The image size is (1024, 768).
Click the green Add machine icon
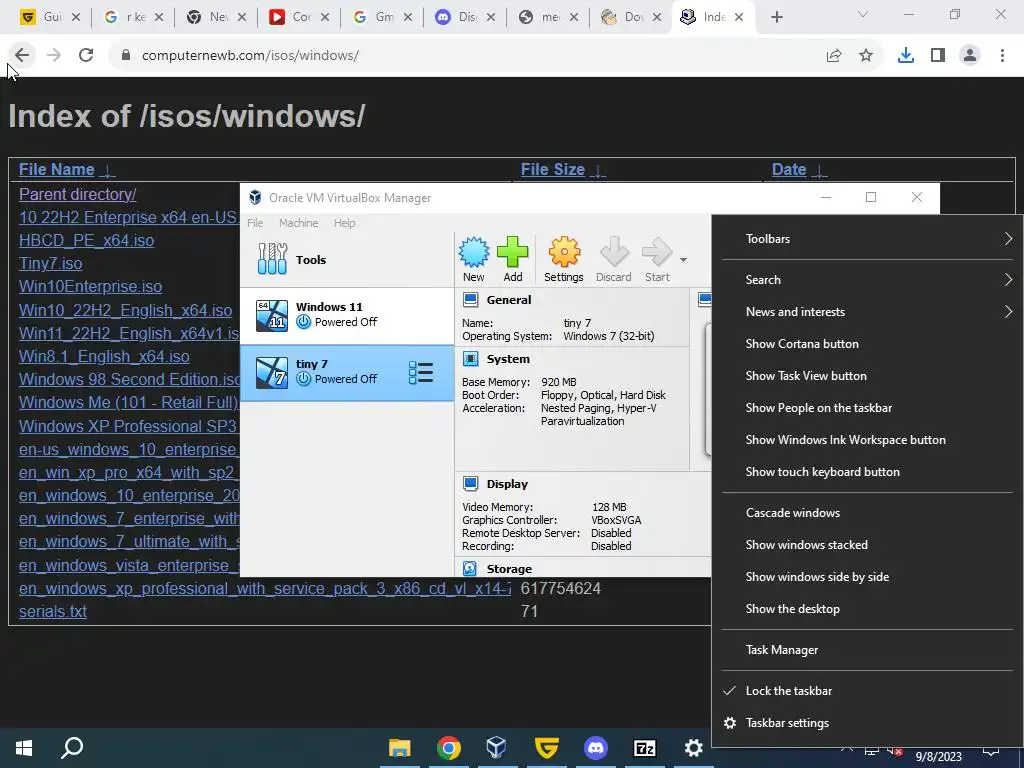pos(513,259)
